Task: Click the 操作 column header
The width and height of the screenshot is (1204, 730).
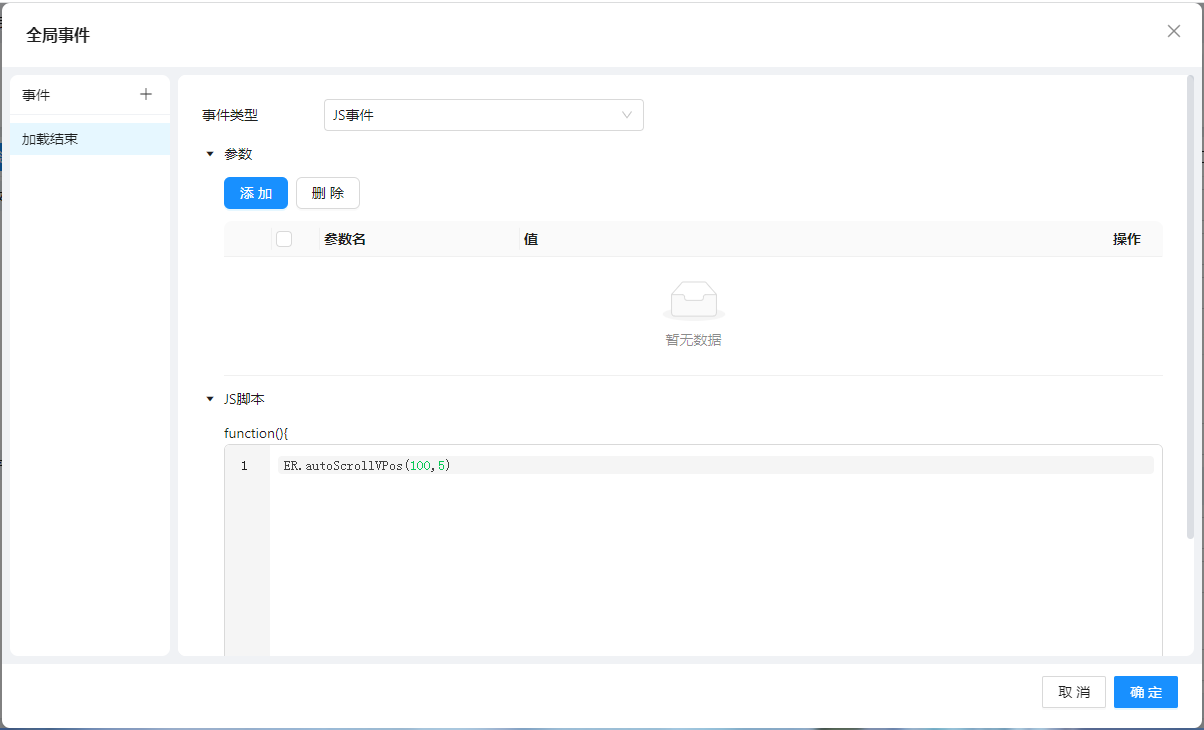Action: pyautogui.click(x=1126, y=239)
